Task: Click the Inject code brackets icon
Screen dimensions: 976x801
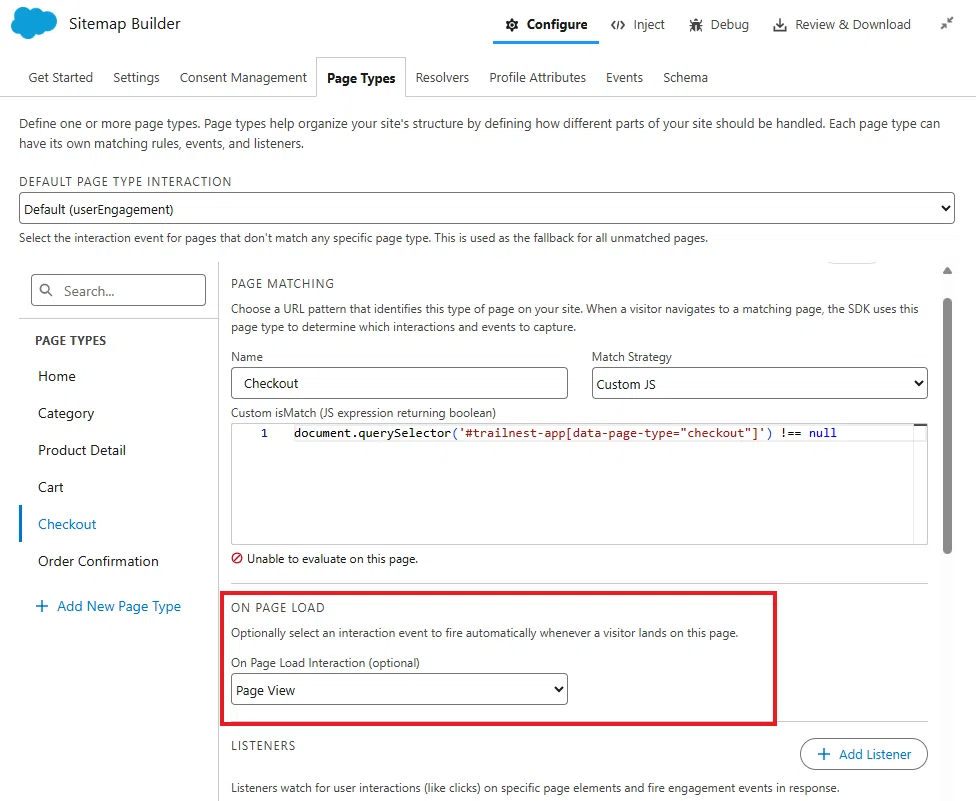Action: click(x=617, y=25)
